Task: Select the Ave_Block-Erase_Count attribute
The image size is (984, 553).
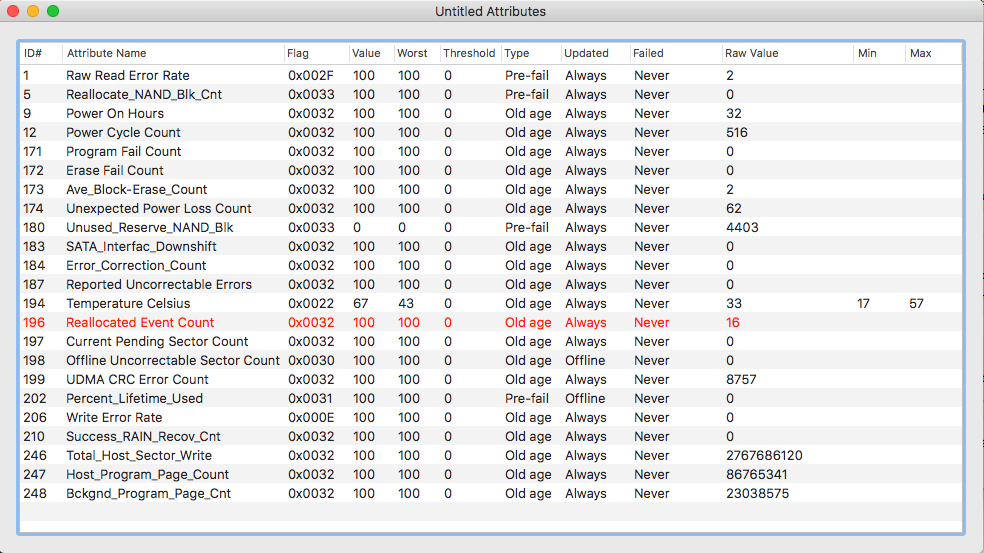Action: click(491, 190)
